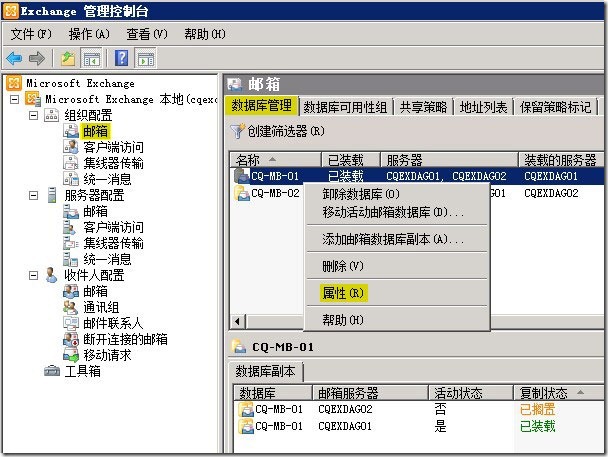Screen dimensions: 608x457
Task: Click the horizontal scrollbar left arrow
Action: [x=237, y=321]
